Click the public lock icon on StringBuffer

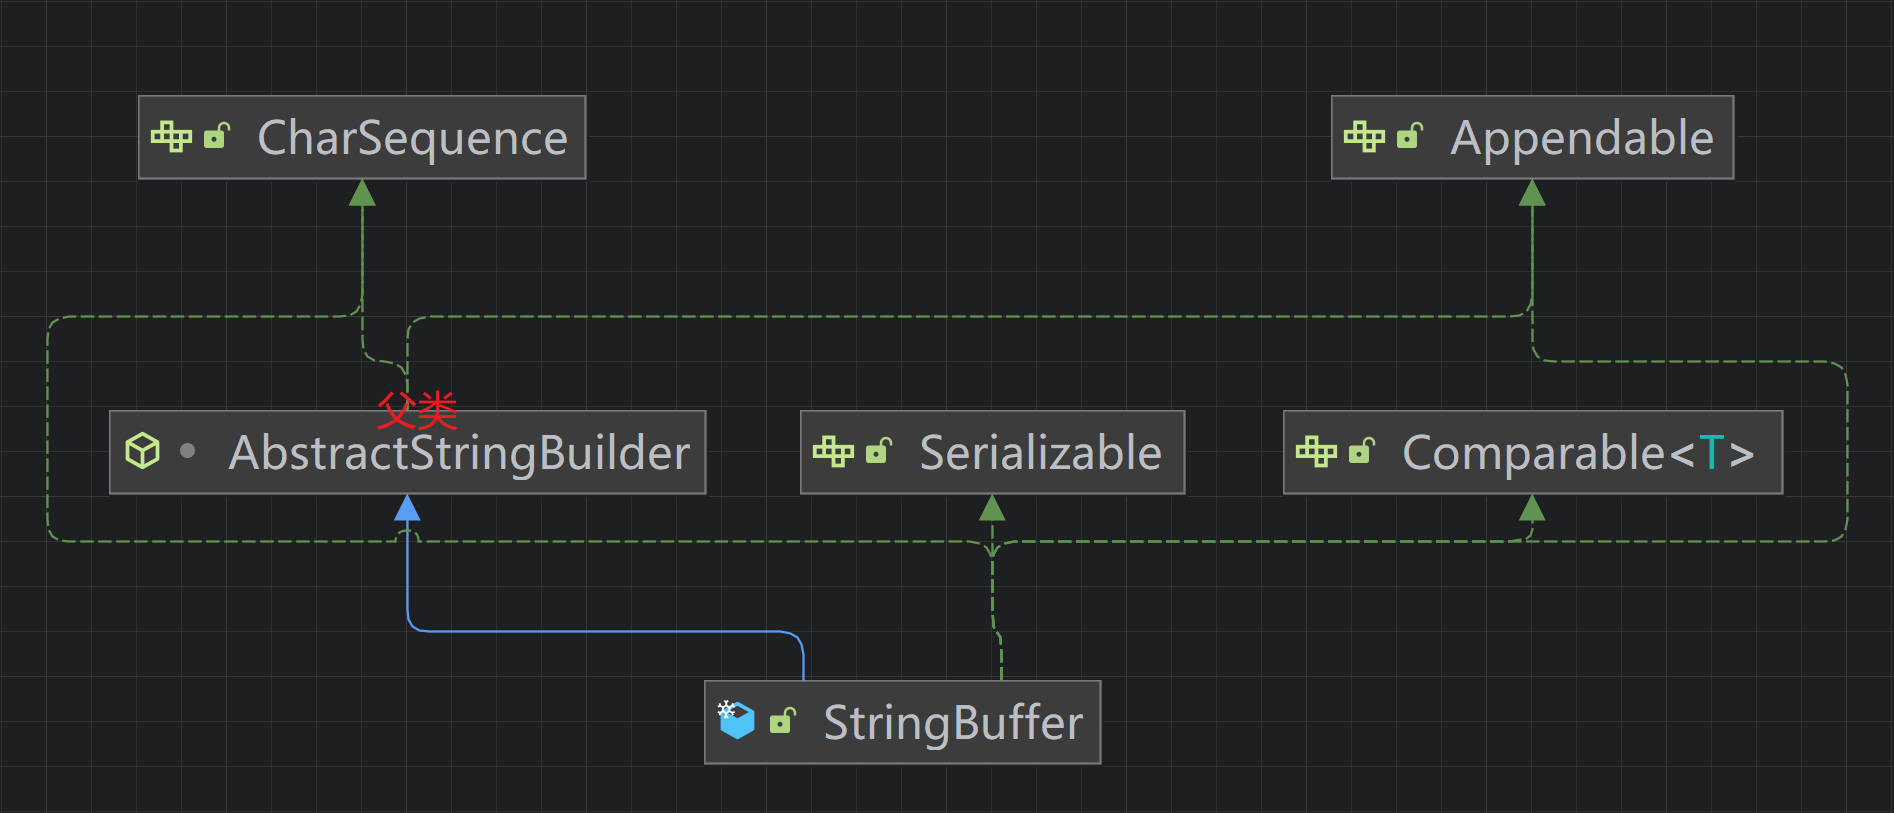point(782,720)
